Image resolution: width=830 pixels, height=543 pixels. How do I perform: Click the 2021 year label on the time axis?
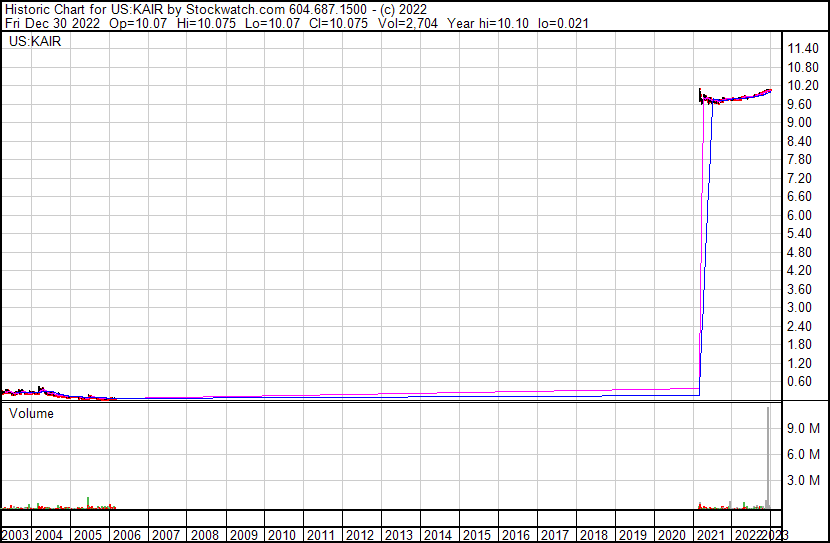pos(709,535)
